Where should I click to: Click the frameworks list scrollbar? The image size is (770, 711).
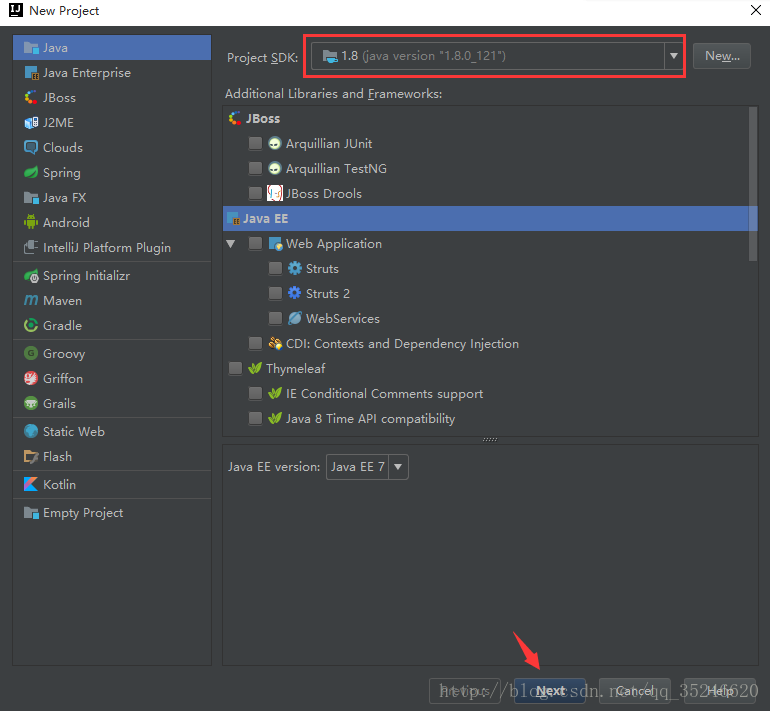pos(753,184)
